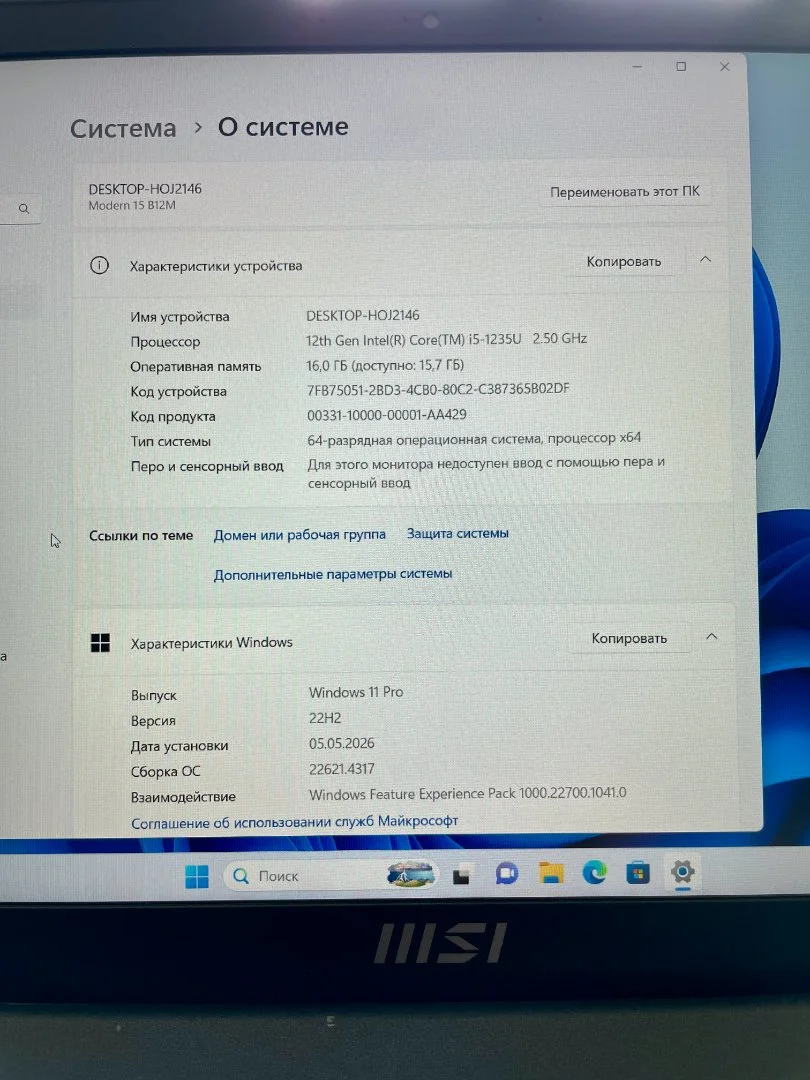Open "Домен или рабочая группа" link
This screenshot has width=810, height=1080.
pyautogui.click(x=300, y=534)
